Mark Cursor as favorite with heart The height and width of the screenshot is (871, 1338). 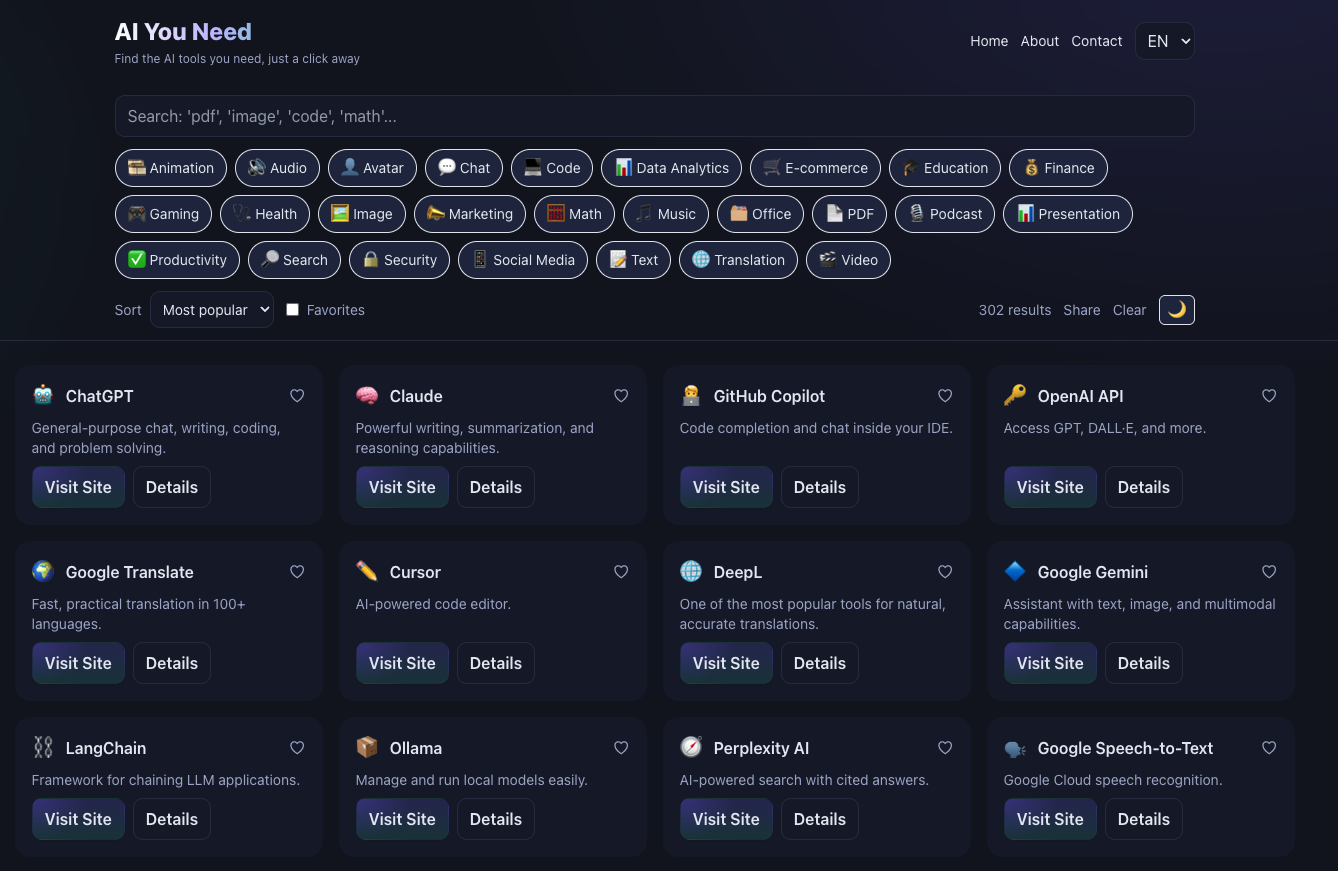[621, 572]
